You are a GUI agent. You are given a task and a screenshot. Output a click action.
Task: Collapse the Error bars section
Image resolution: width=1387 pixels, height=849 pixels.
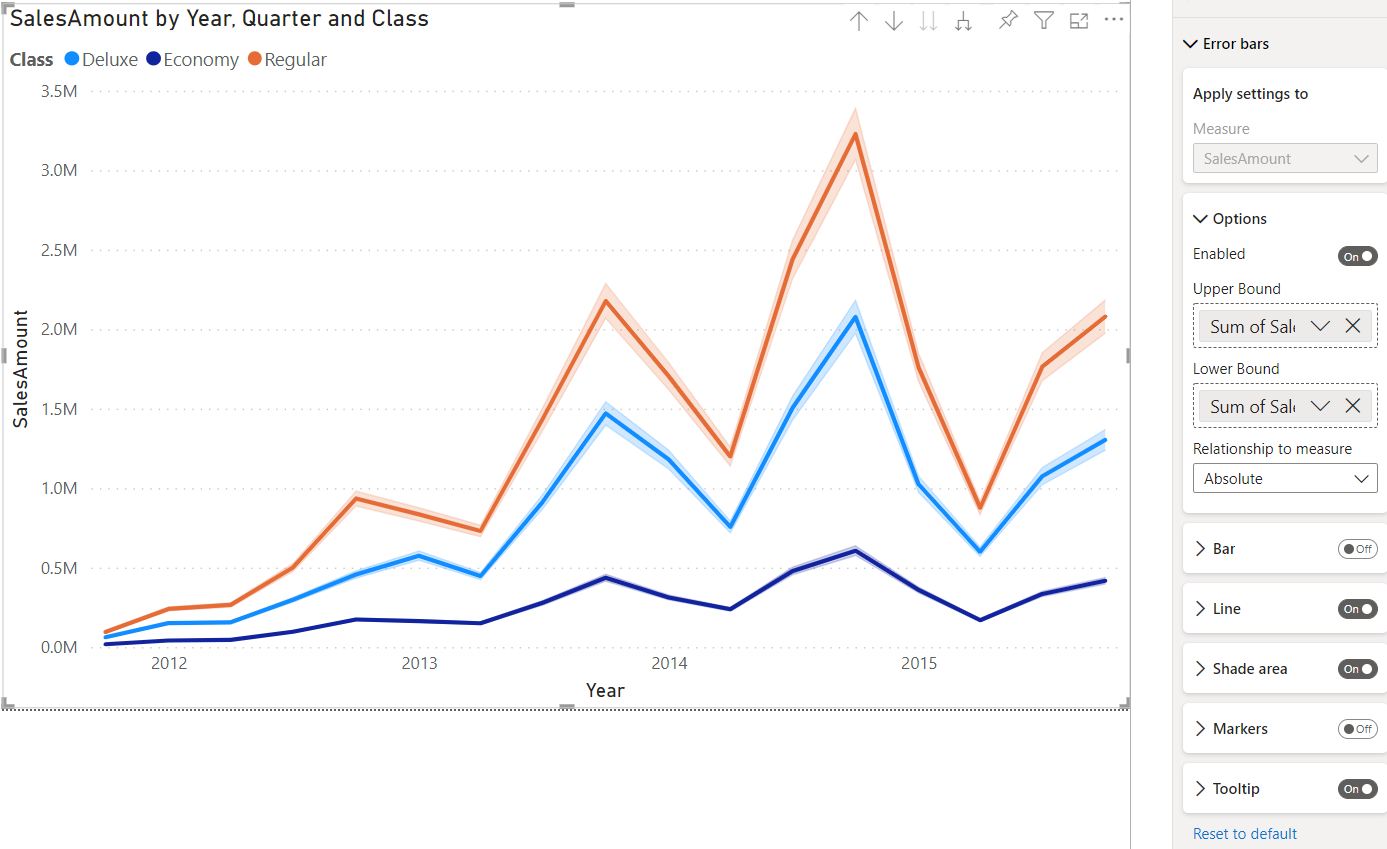(x=1190, y=44)
